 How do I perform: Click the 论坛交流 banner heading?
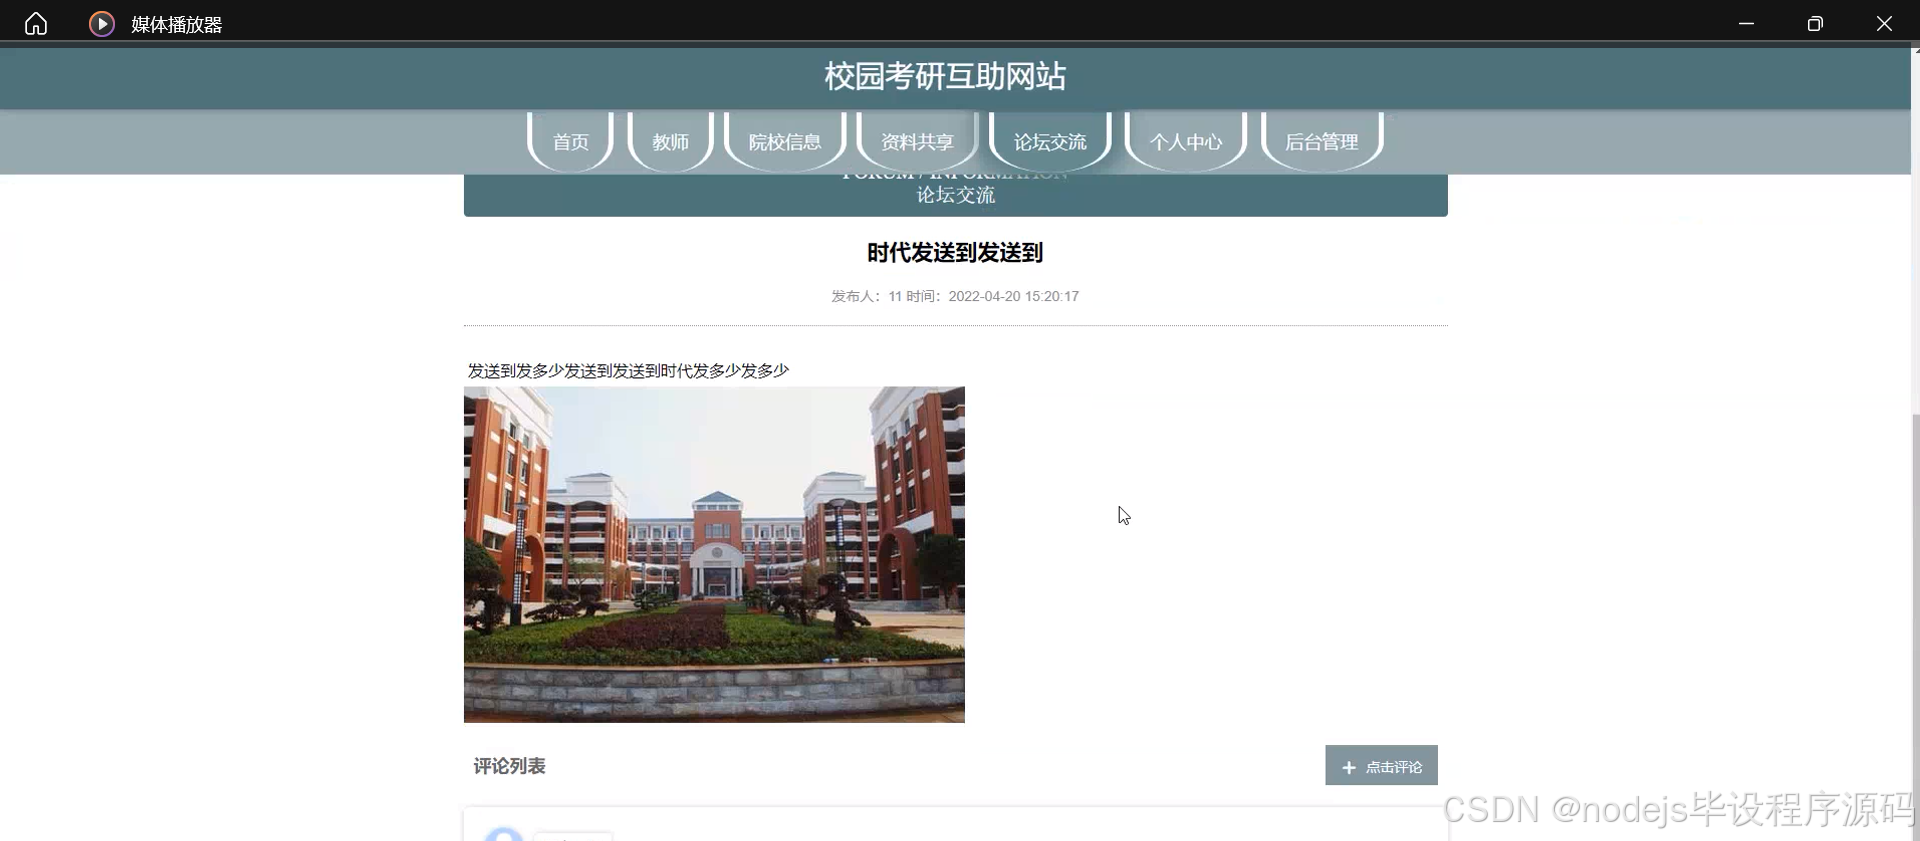[956, 195]
